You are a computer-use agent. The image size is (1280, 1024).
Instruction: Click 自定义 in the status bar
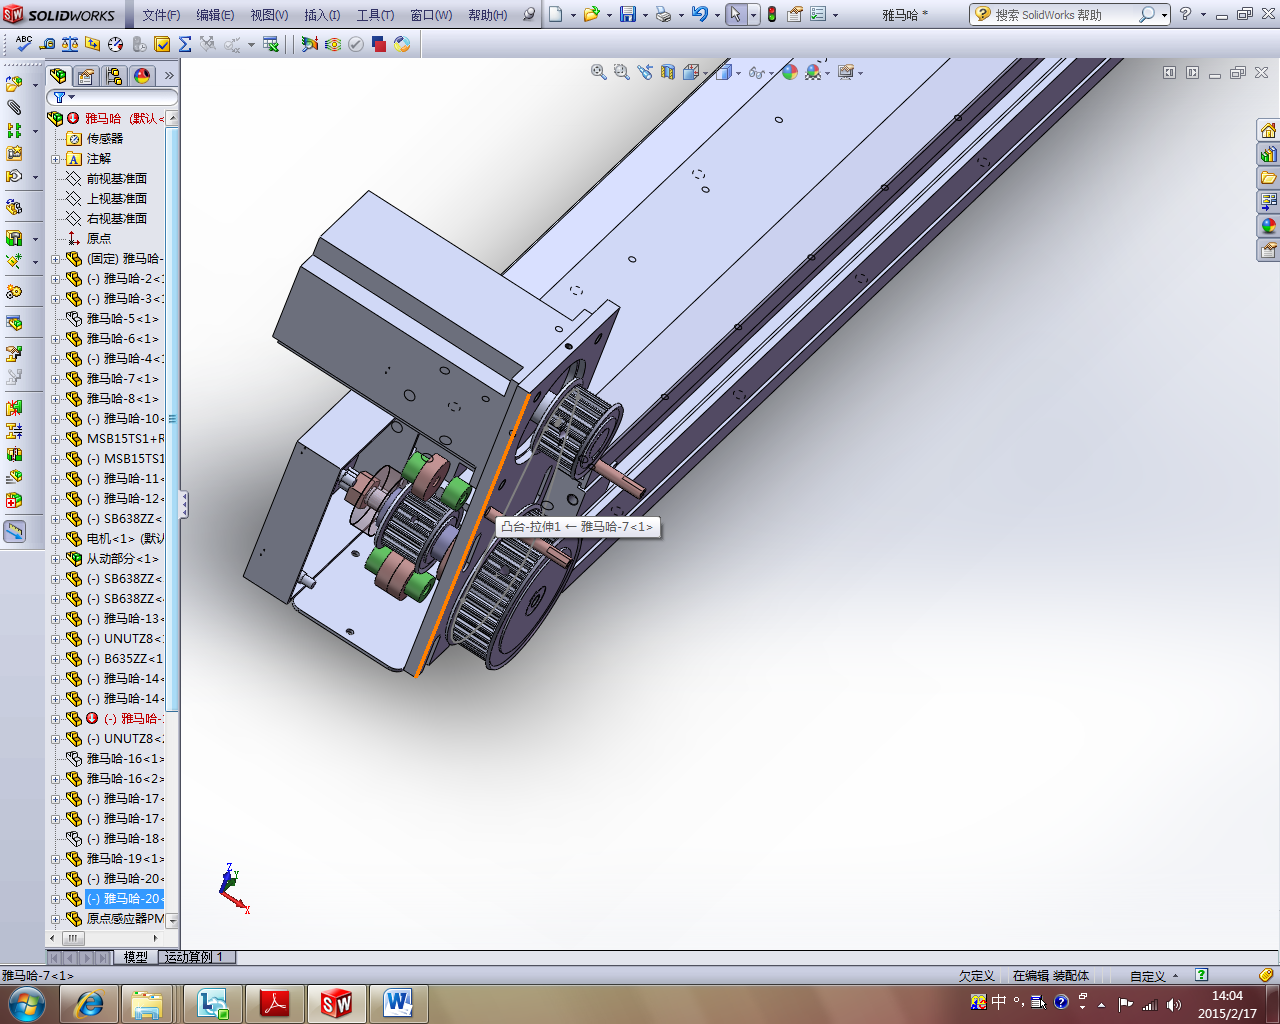pyautogui.click(x=1148, y=976)
